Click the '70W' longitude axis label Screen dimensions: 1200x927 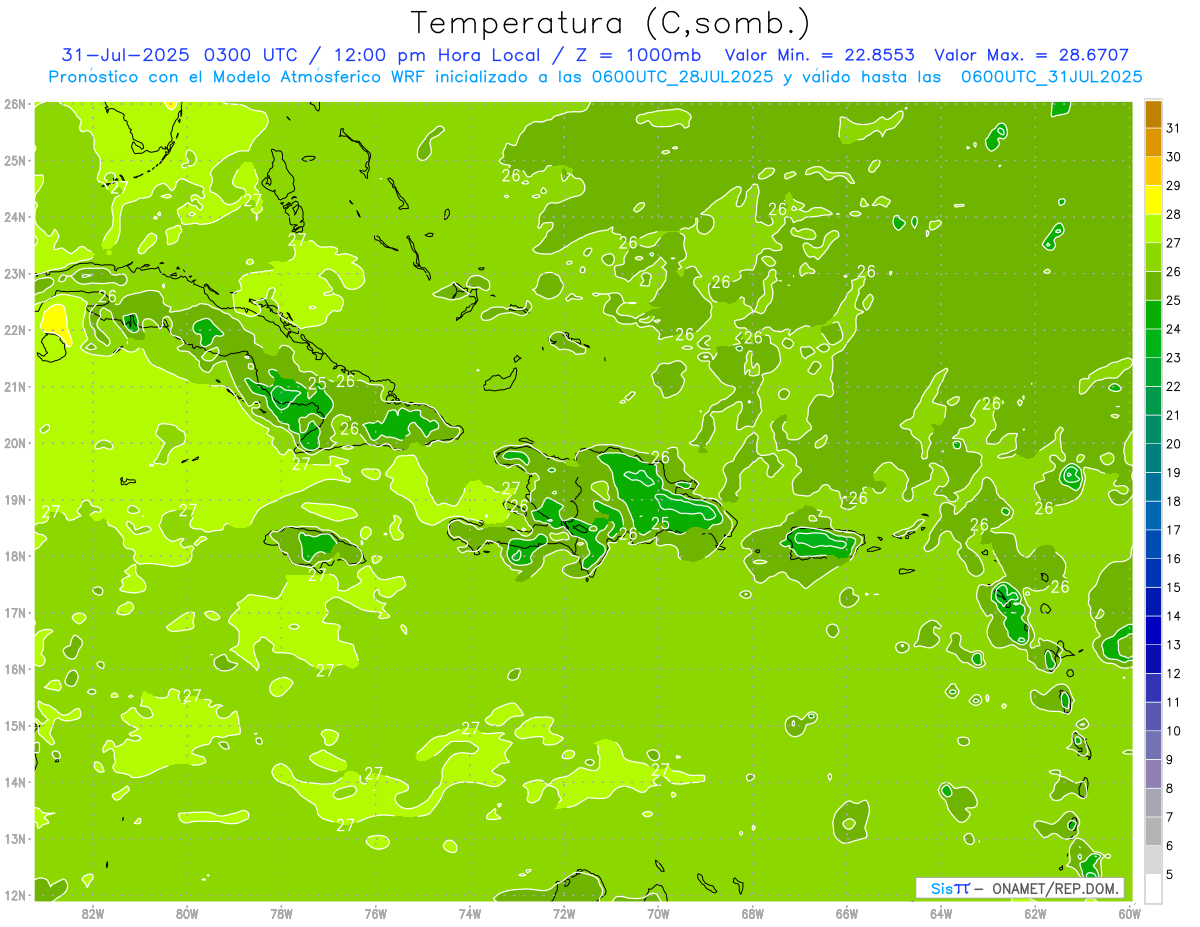[x=658, y=913]
